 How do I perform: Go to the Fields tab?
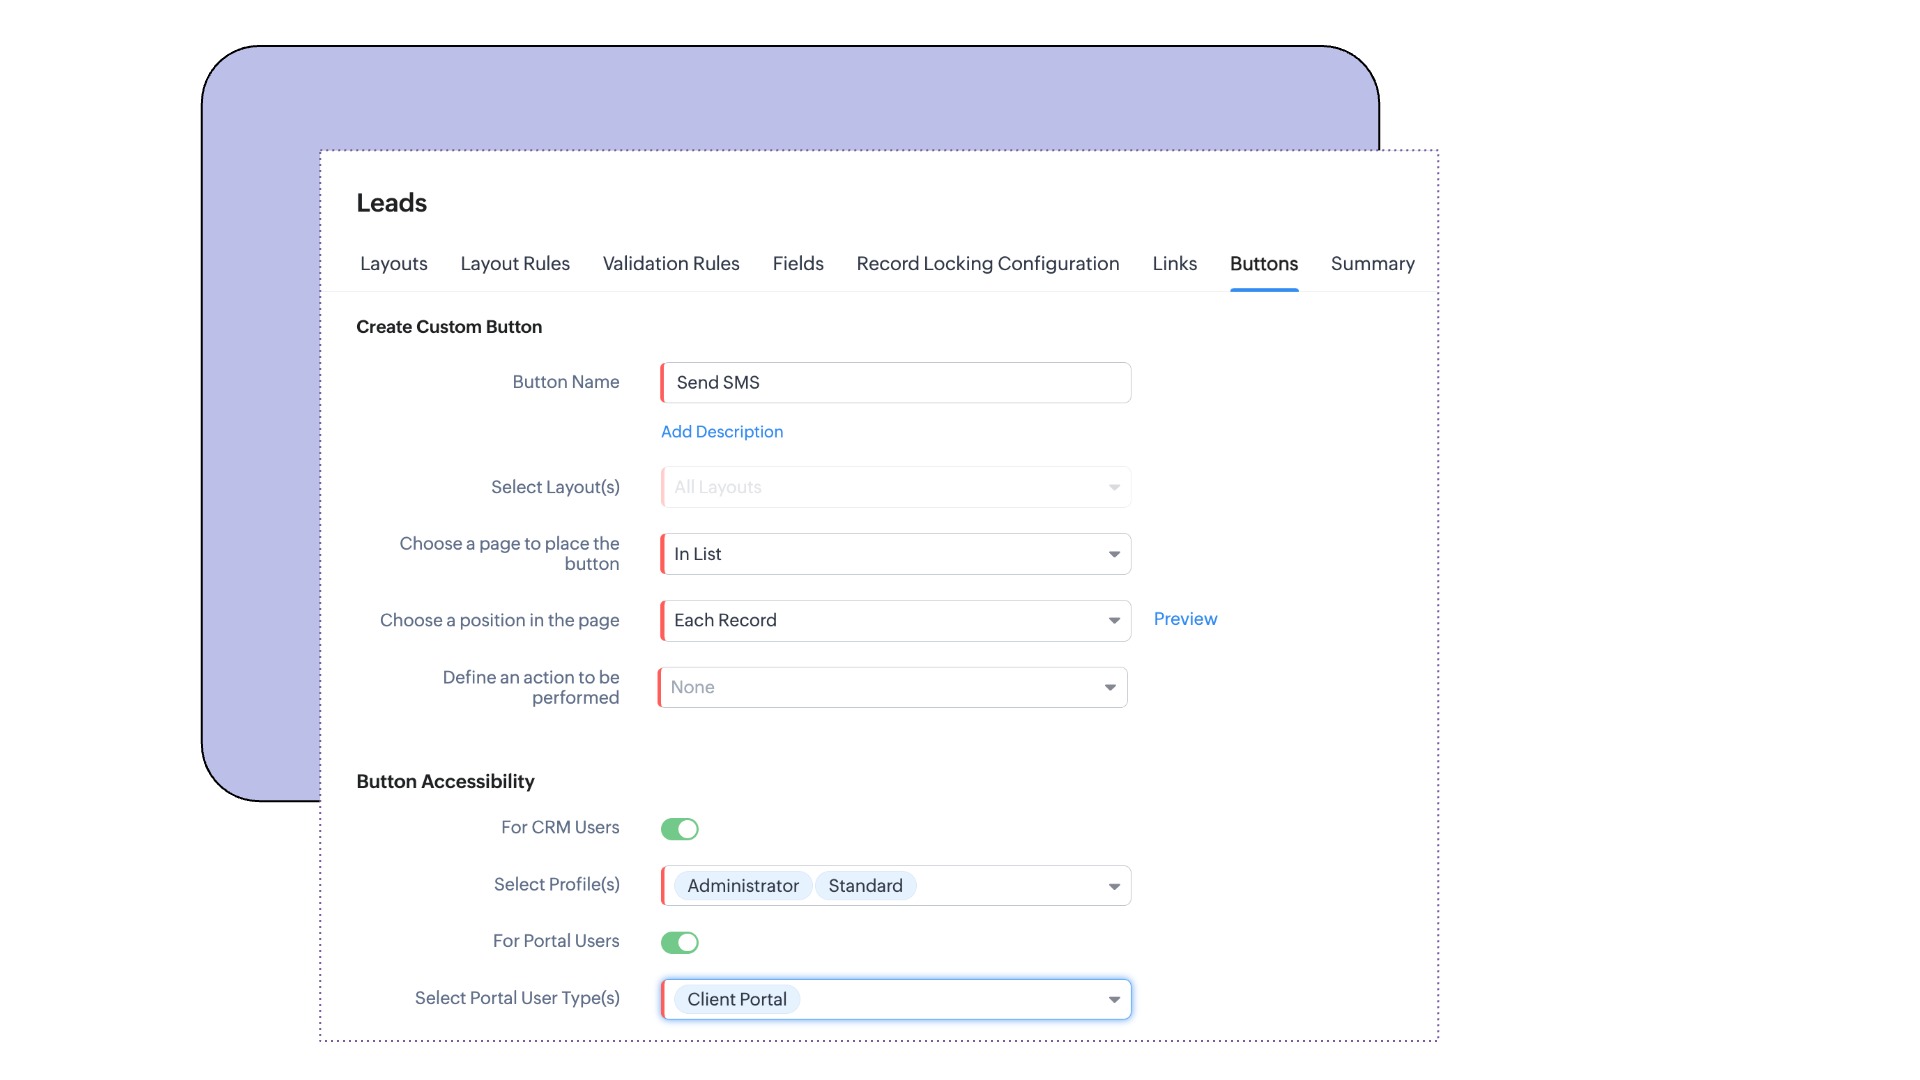tap(798, 264)
